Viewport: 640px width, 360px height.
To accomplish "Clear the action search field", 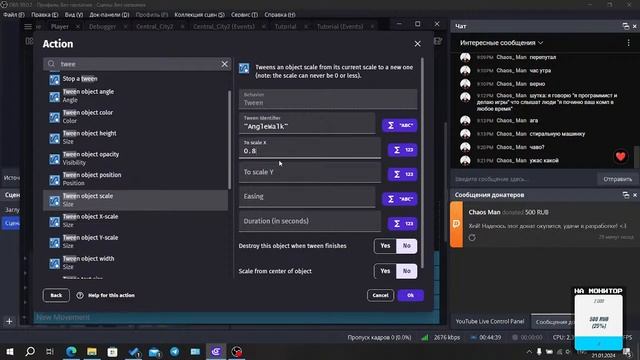I will (x=224, y=64).
